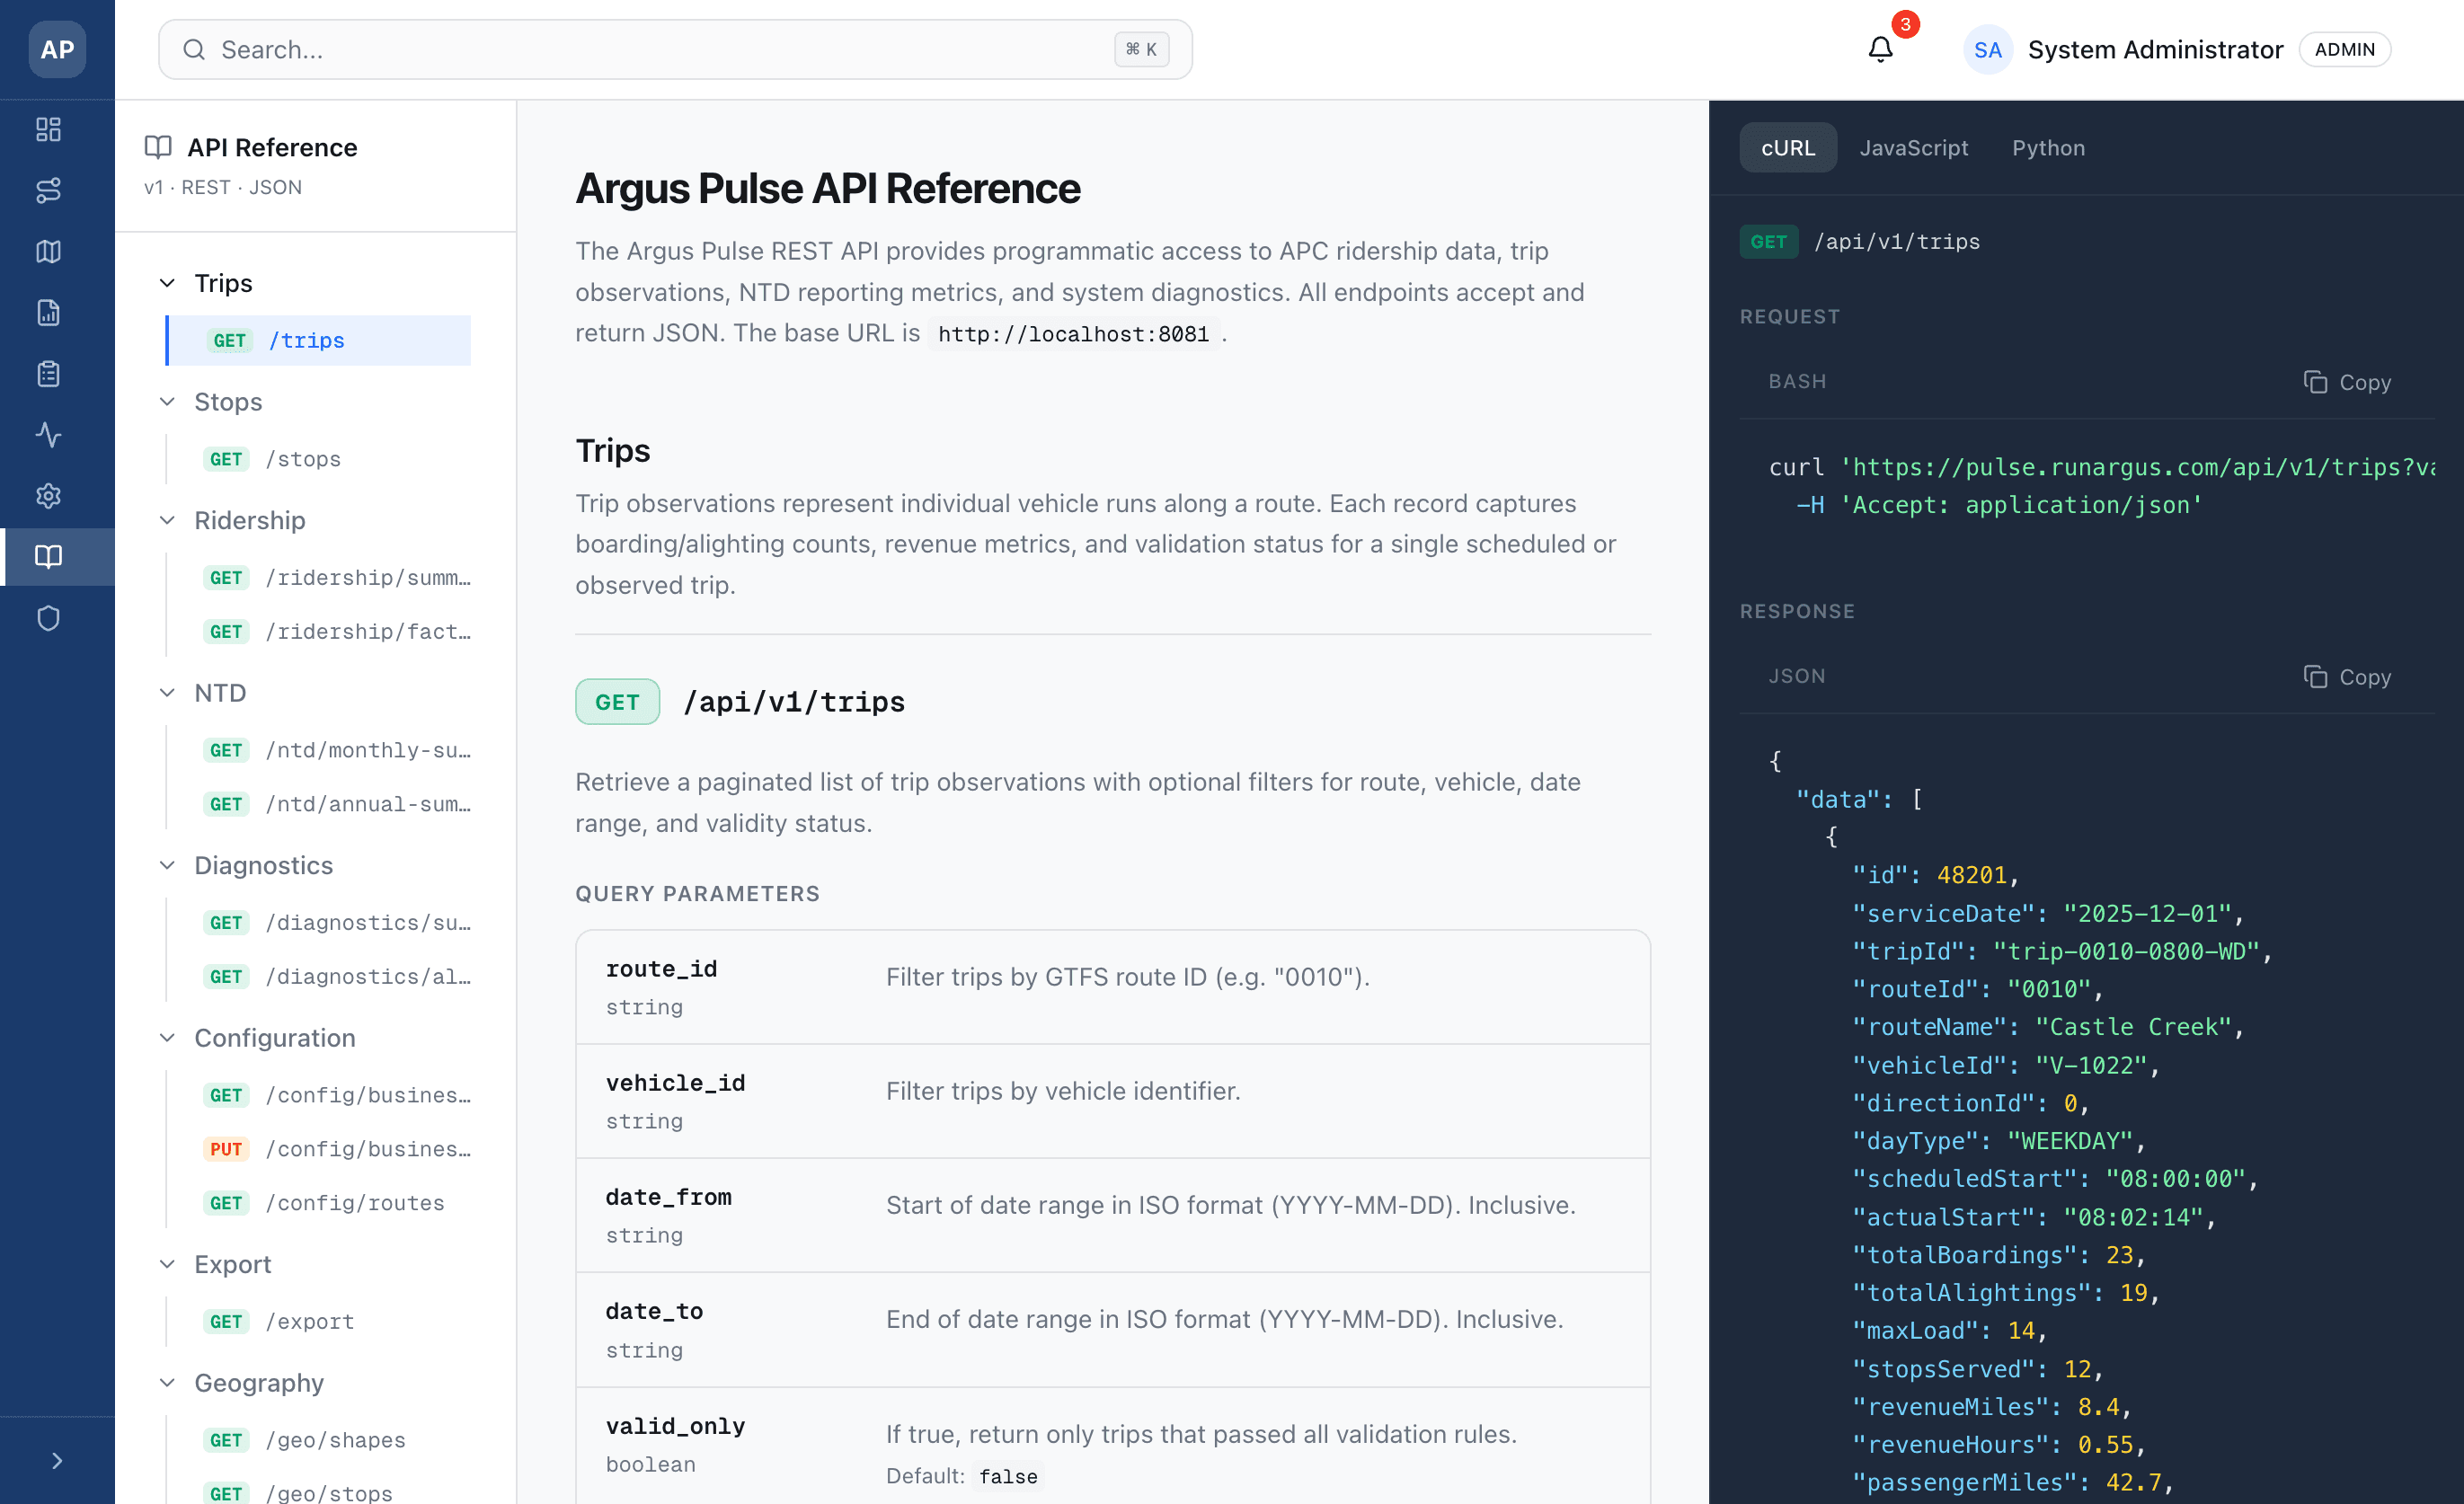Click the date_from parameter name
The width and height of the screenshot is (2464, 1504).
(x=668, y=1197)
